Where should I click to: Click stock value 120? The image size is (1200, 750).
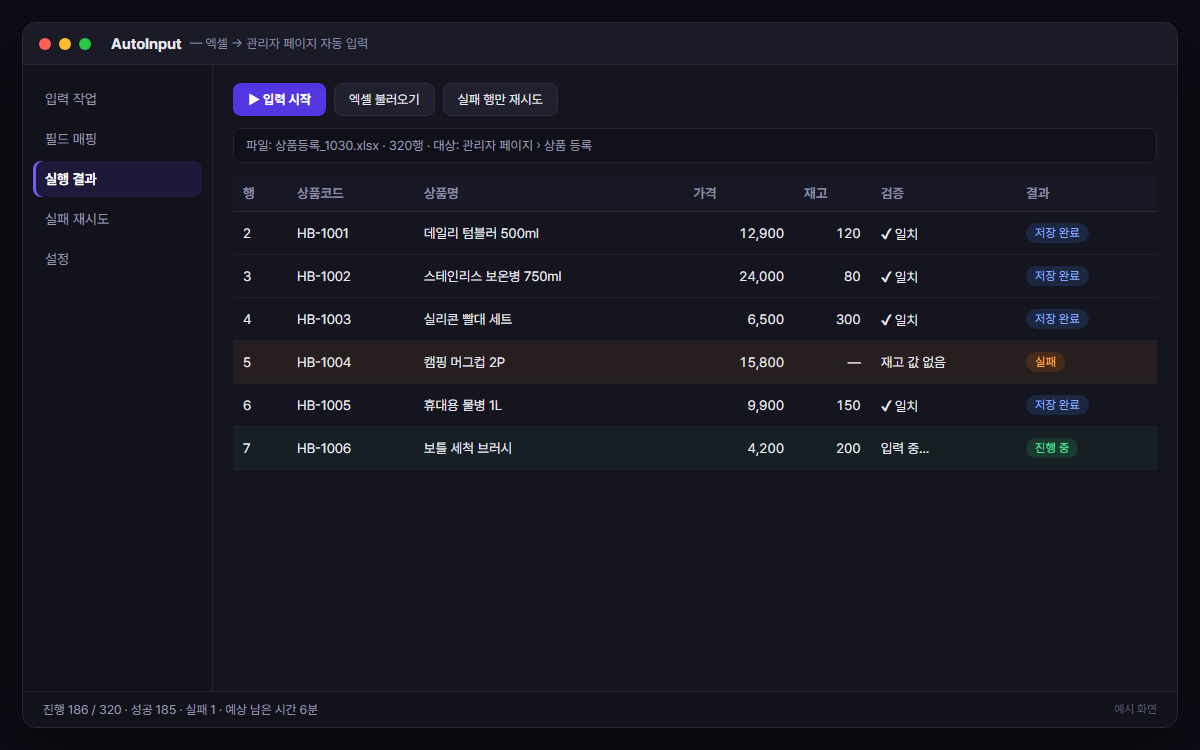pos(848,233)
